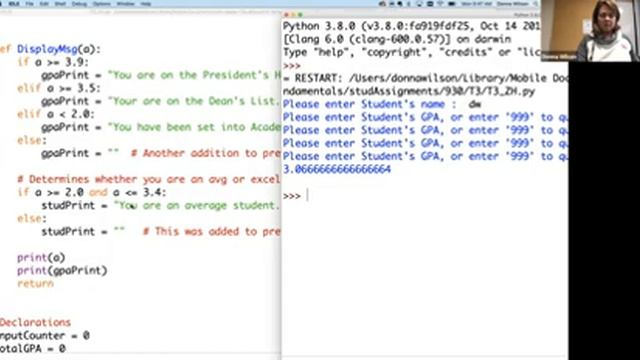Click the '# Determines whether you are' comment

pos(149,180)
